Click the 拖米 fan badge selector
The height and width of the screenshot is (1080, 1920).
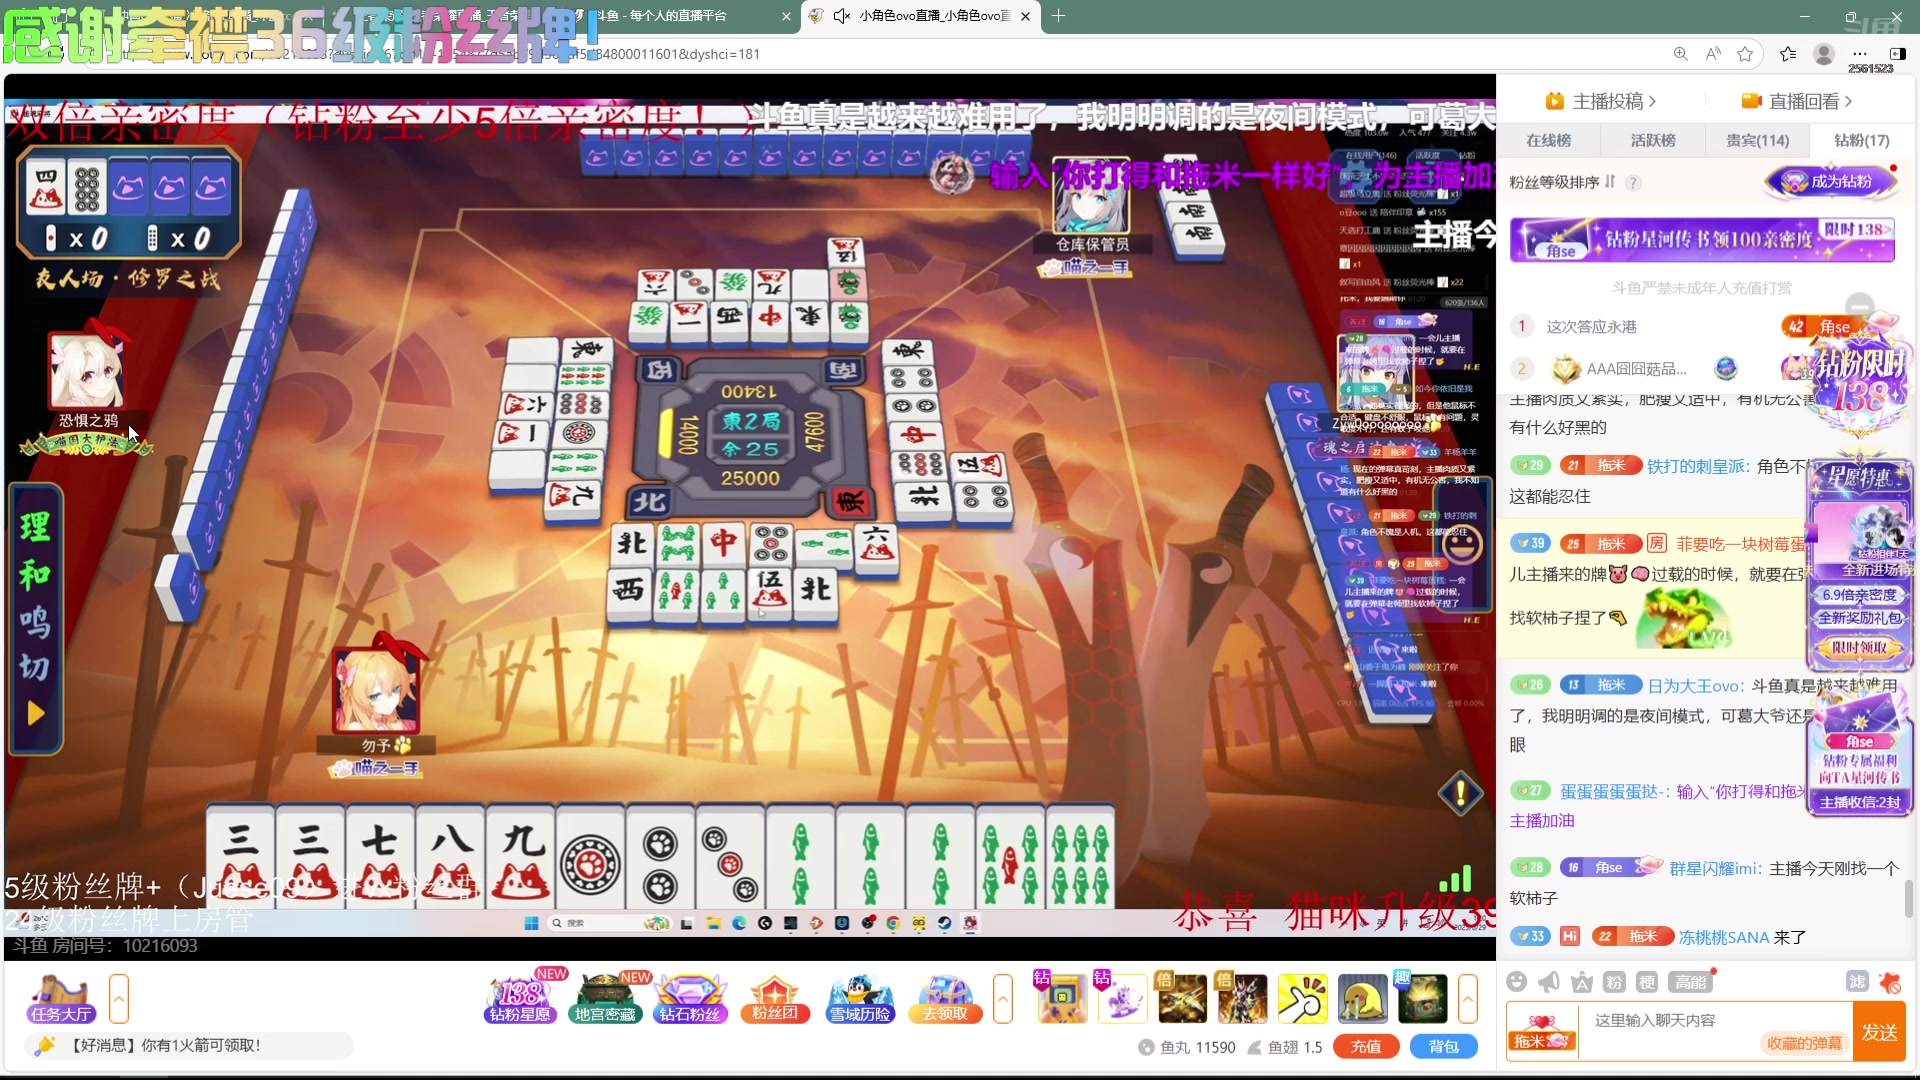[x=1541, y=1033]
